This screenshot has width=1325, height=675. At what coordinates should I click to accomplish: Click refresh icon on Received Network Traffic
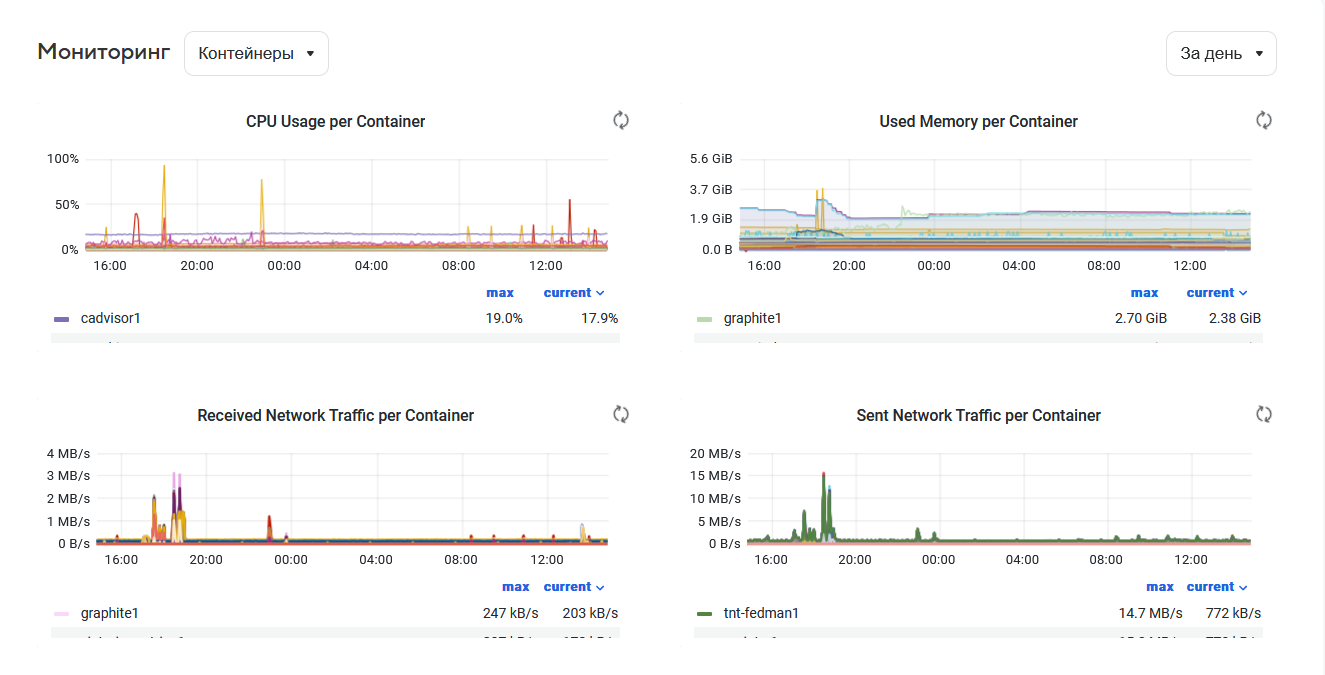point(621,415)
